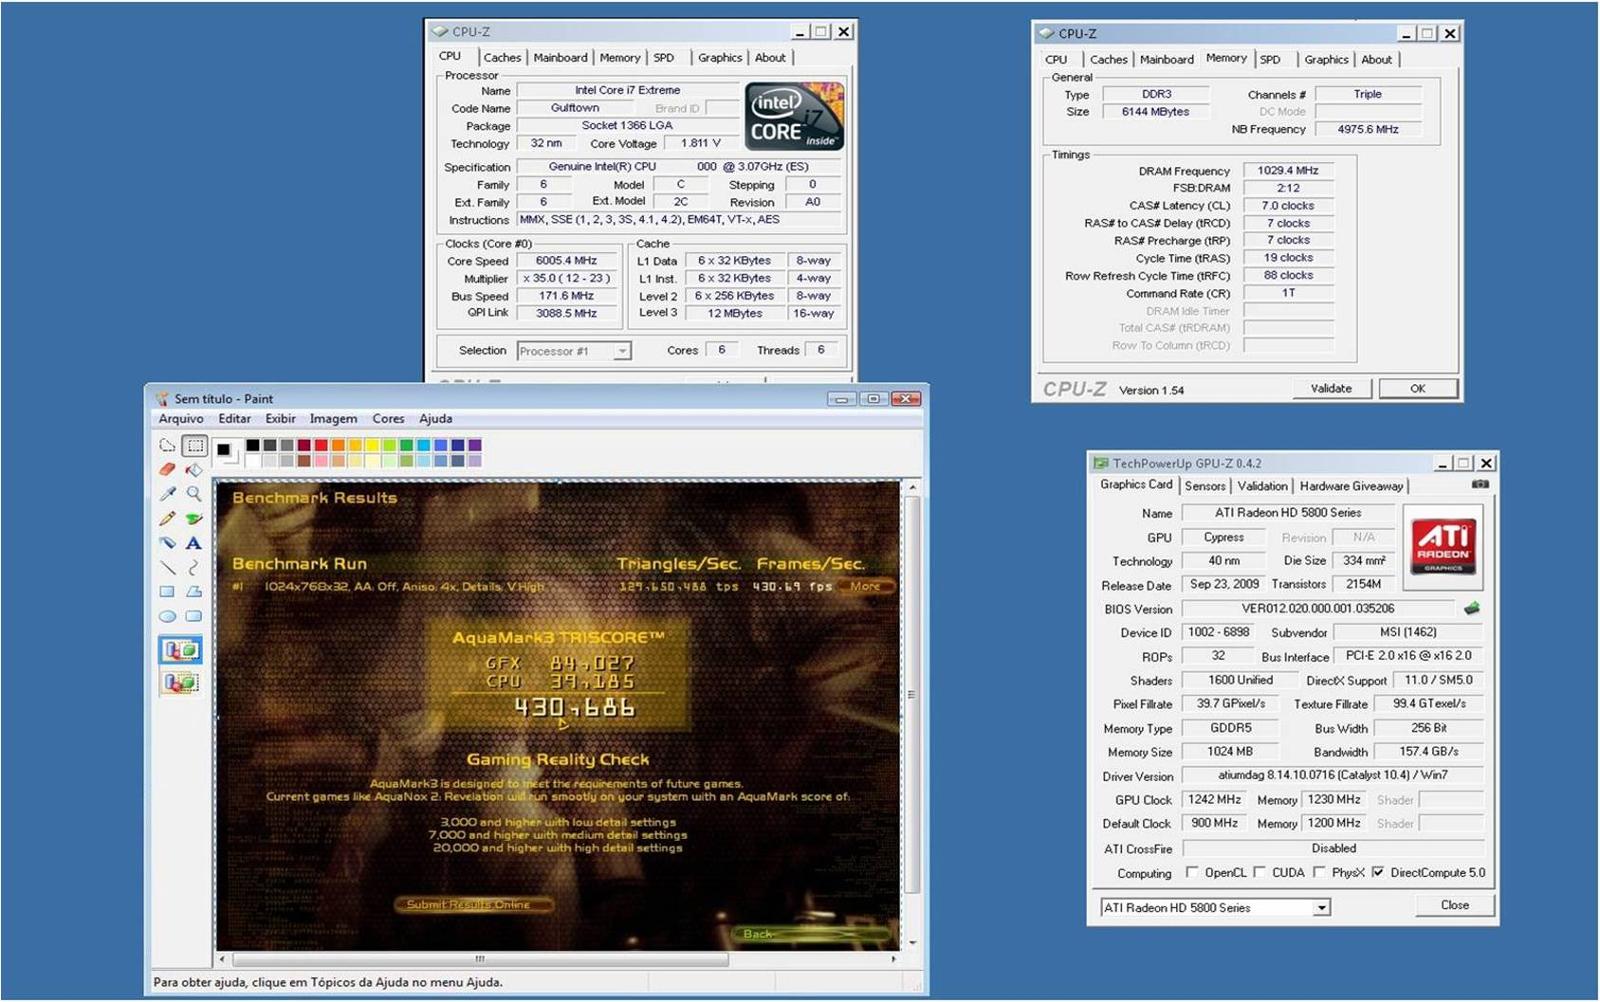1600x1002 pixels.
Task: Choose the Ellipse shape tool in Paint
Action: point(167,616)
